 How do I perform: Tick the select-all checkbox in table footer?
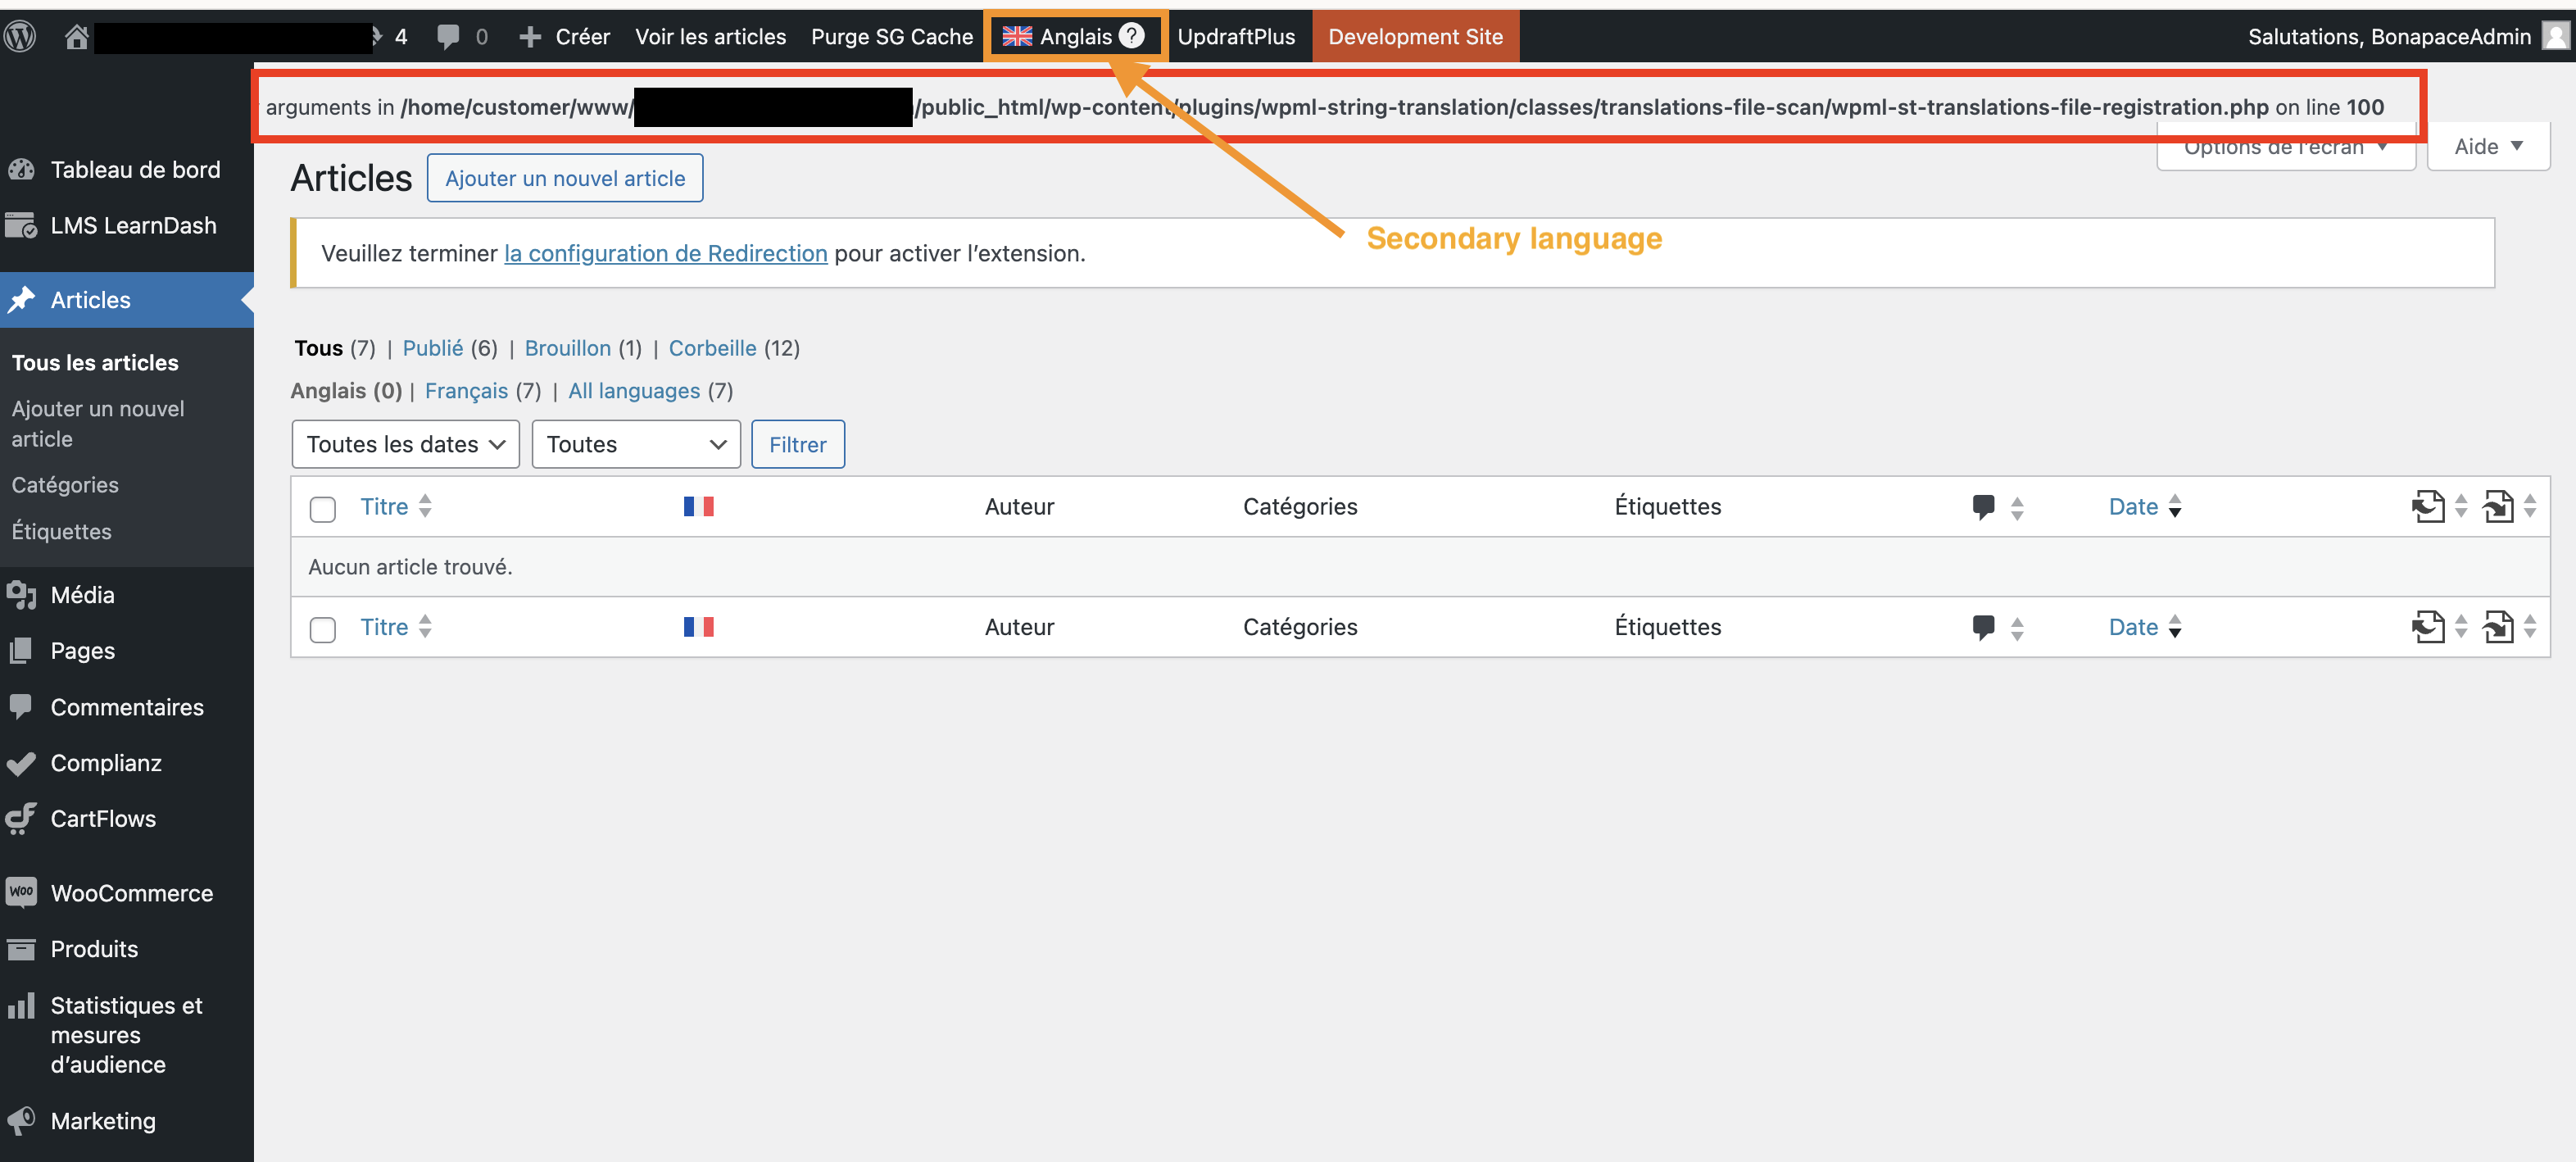(323, 630)
